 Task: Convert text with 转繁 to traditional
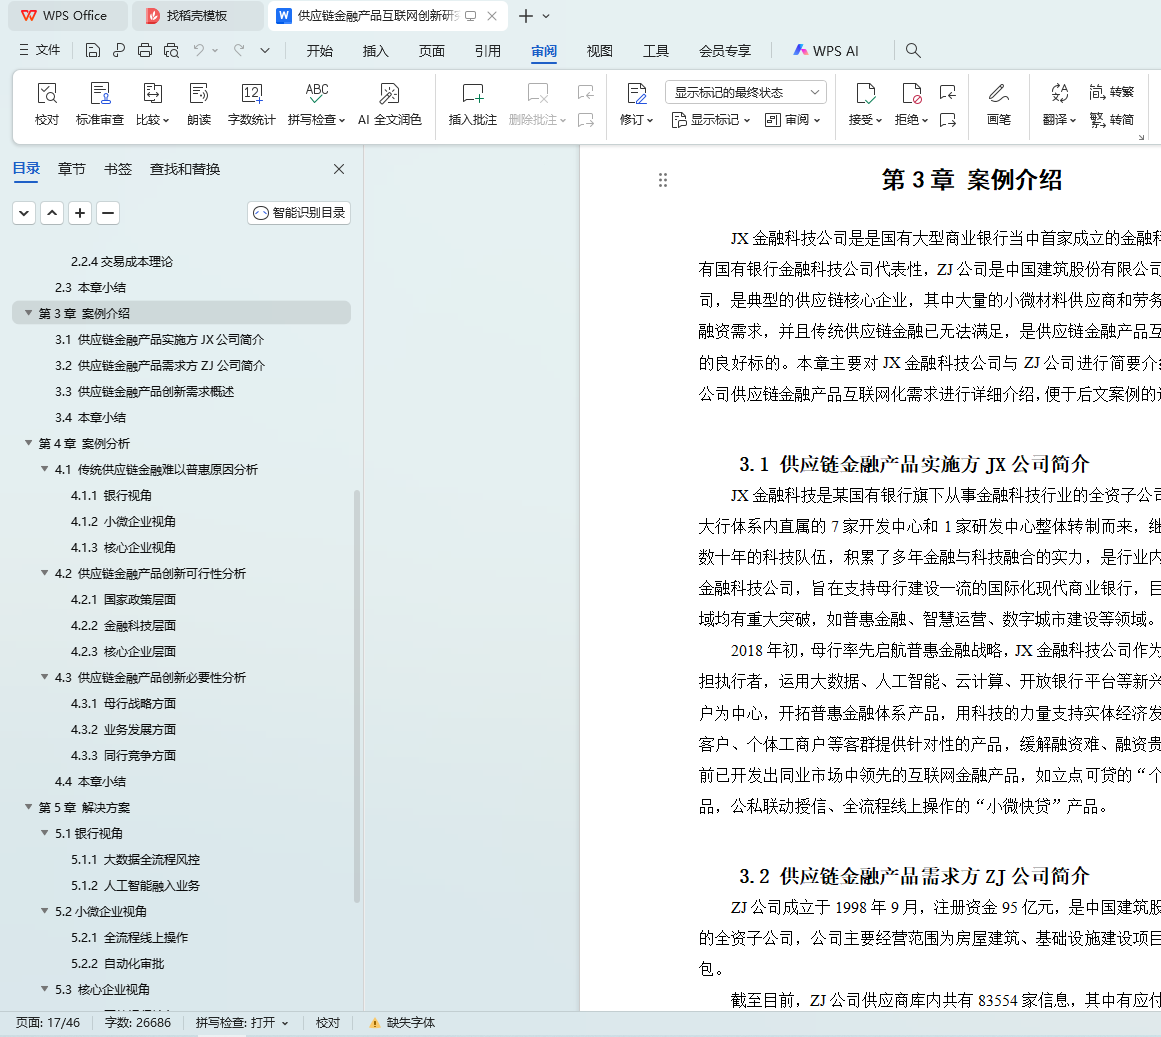1111,92
